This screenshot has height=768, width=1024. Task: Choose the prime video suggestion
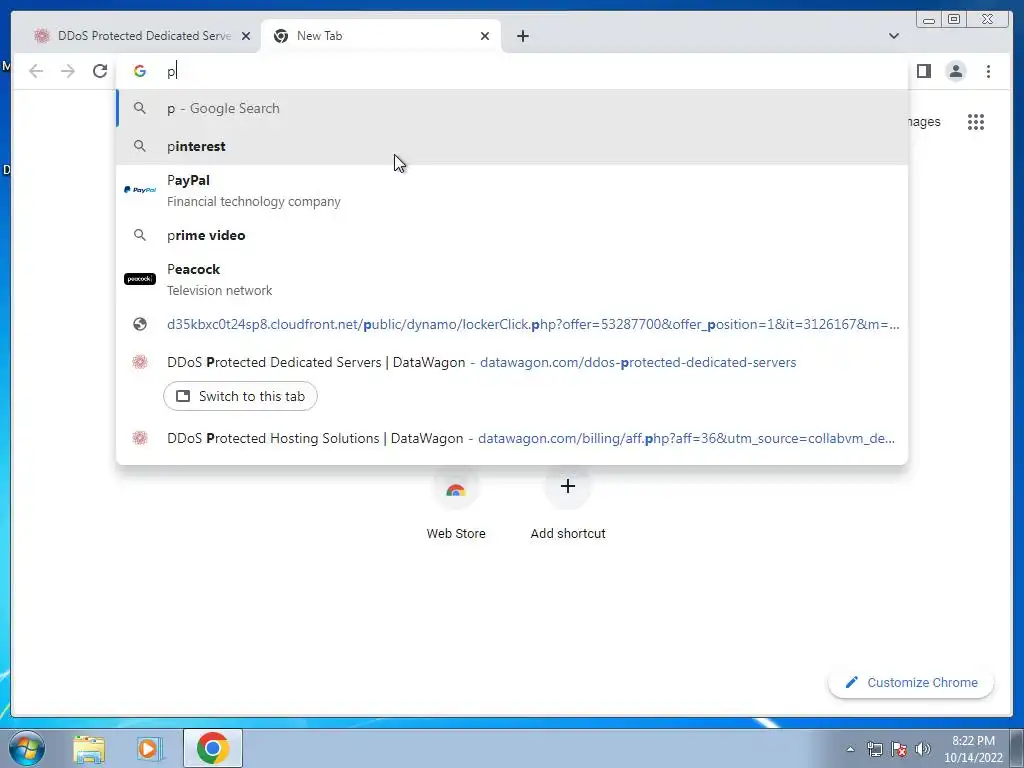tap(512, 235)
